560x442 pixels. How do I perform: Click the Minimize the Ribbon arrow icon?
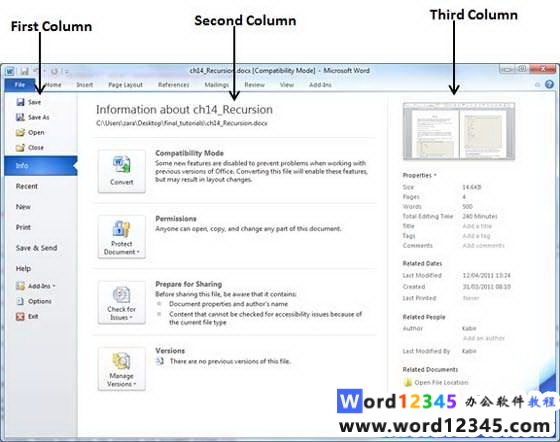pos(537,85)
